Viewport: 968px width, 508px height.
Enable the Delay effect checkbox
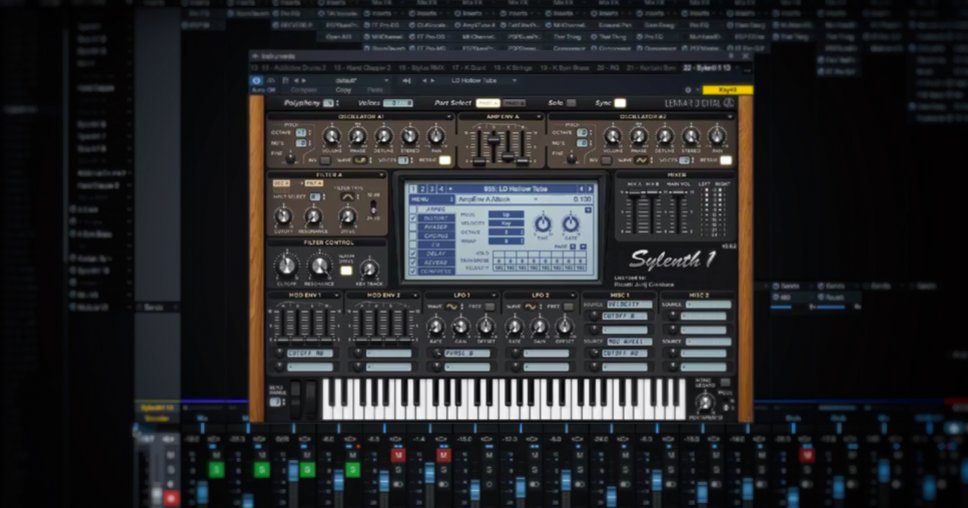coord(412,254)
